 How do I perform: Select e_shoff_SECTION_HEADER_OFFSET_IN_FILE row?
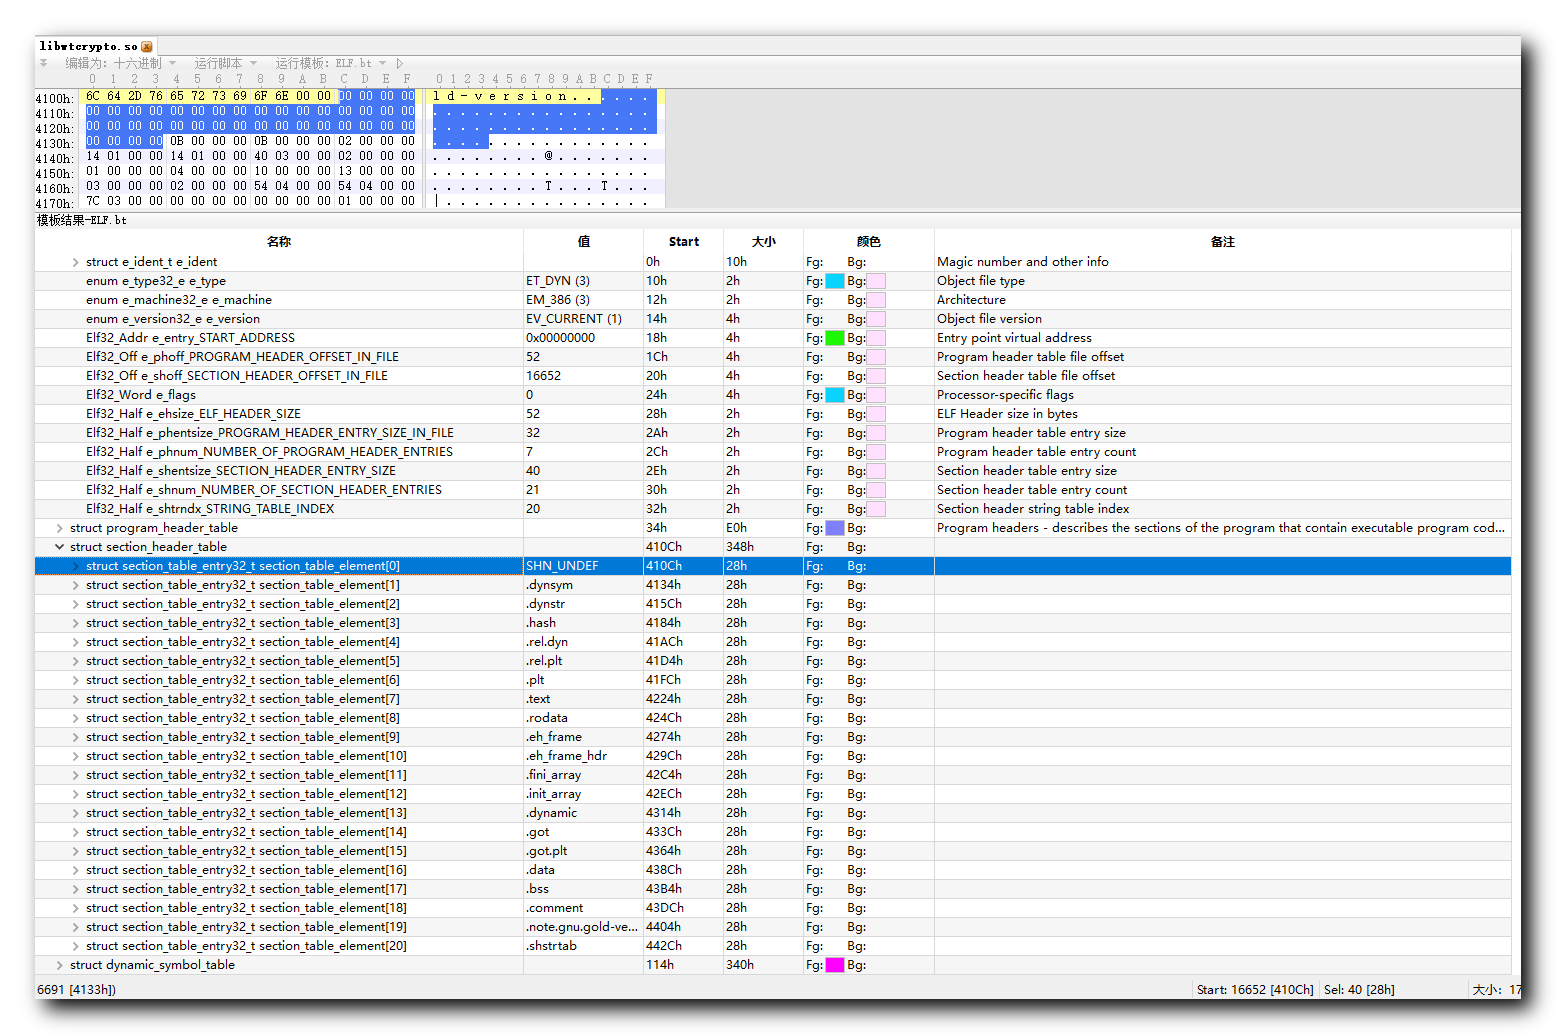tap(773, 376)
